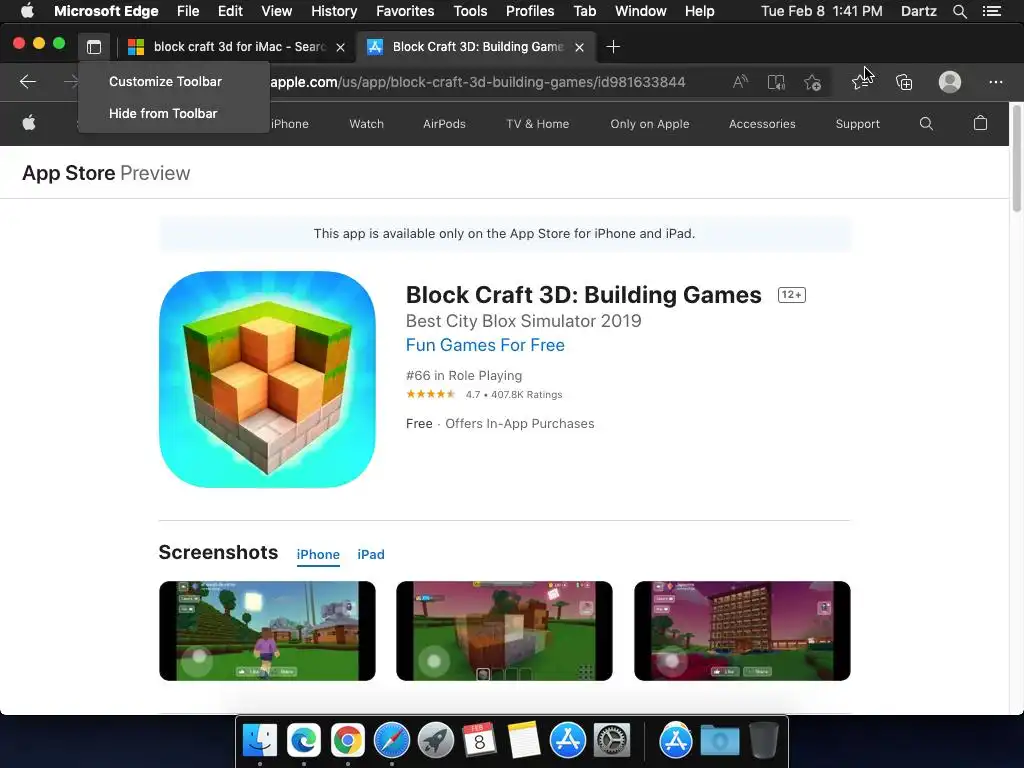This screenshot has width=1024, height=768.
Task: Open the TV & Home navigation link
Action: click(x=537, y=124)
